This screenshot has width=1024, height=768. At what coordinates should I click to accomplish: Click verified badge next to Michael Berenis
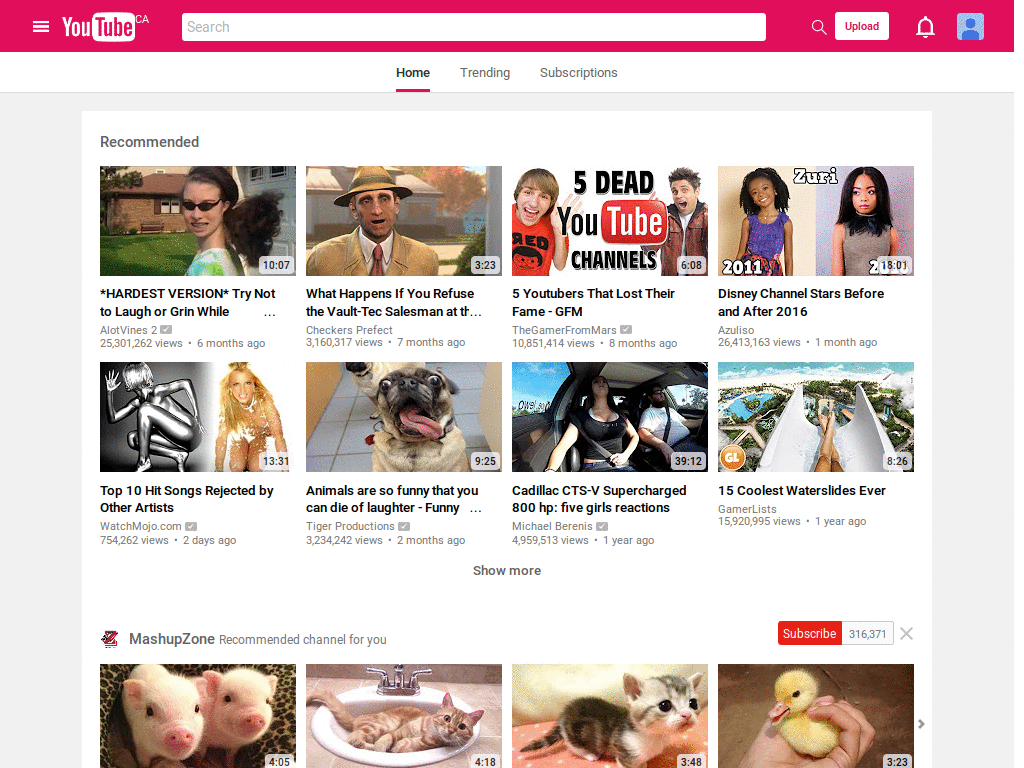[x=602, y=526]
